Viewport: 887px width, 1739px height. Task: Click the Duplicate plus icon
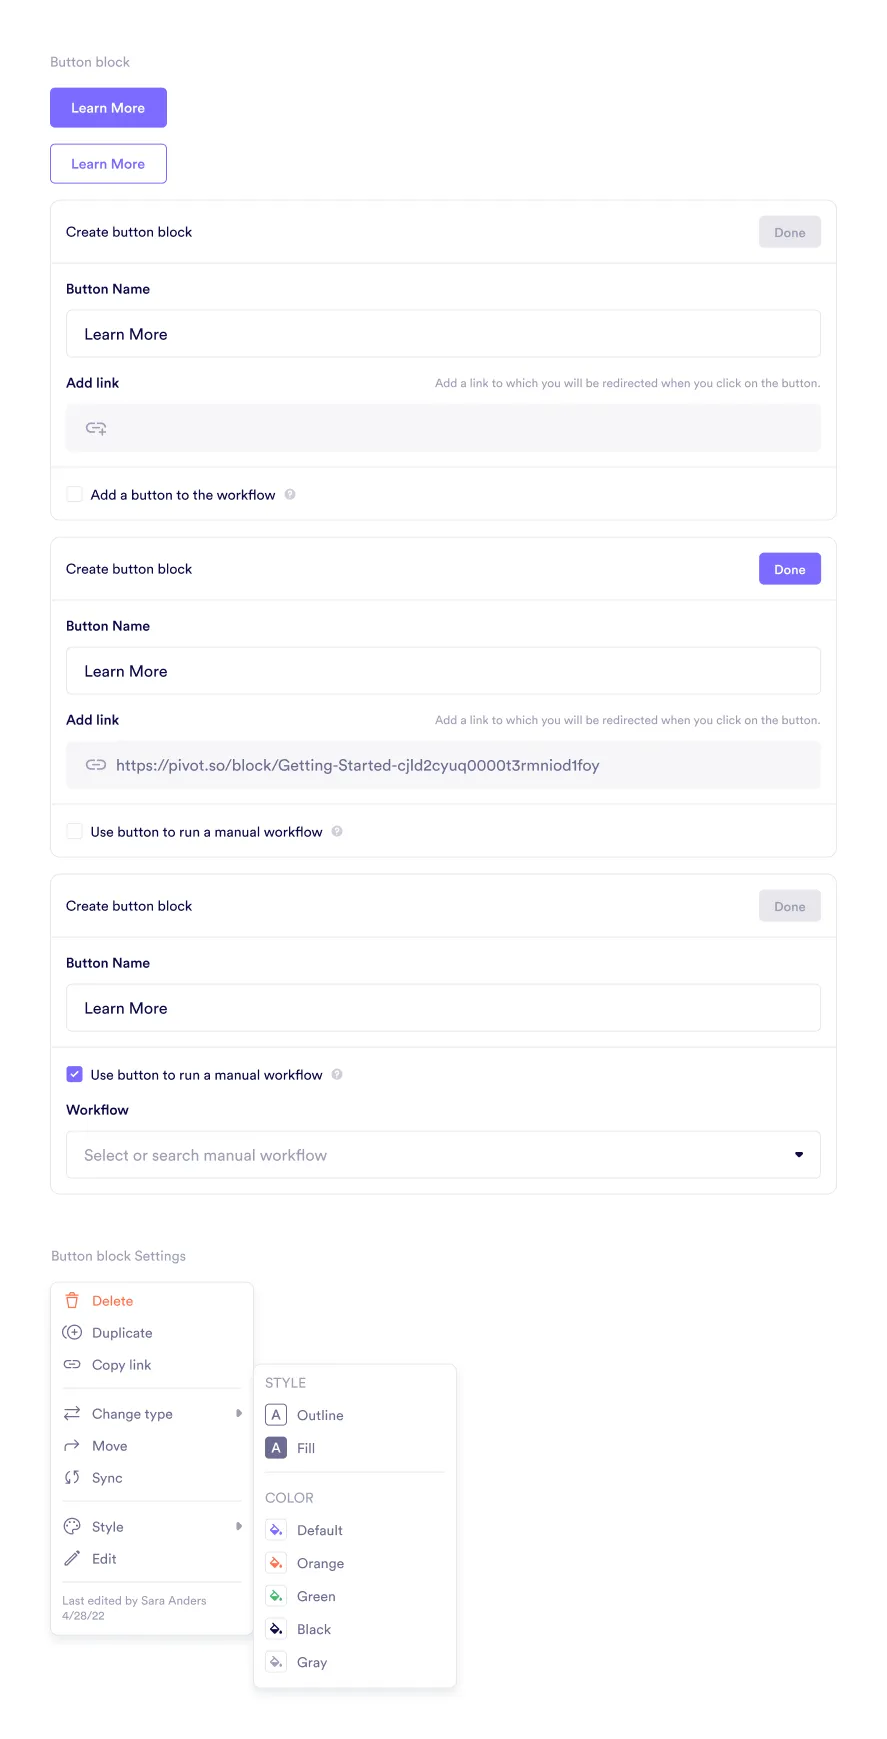(x=72, y=1333)
